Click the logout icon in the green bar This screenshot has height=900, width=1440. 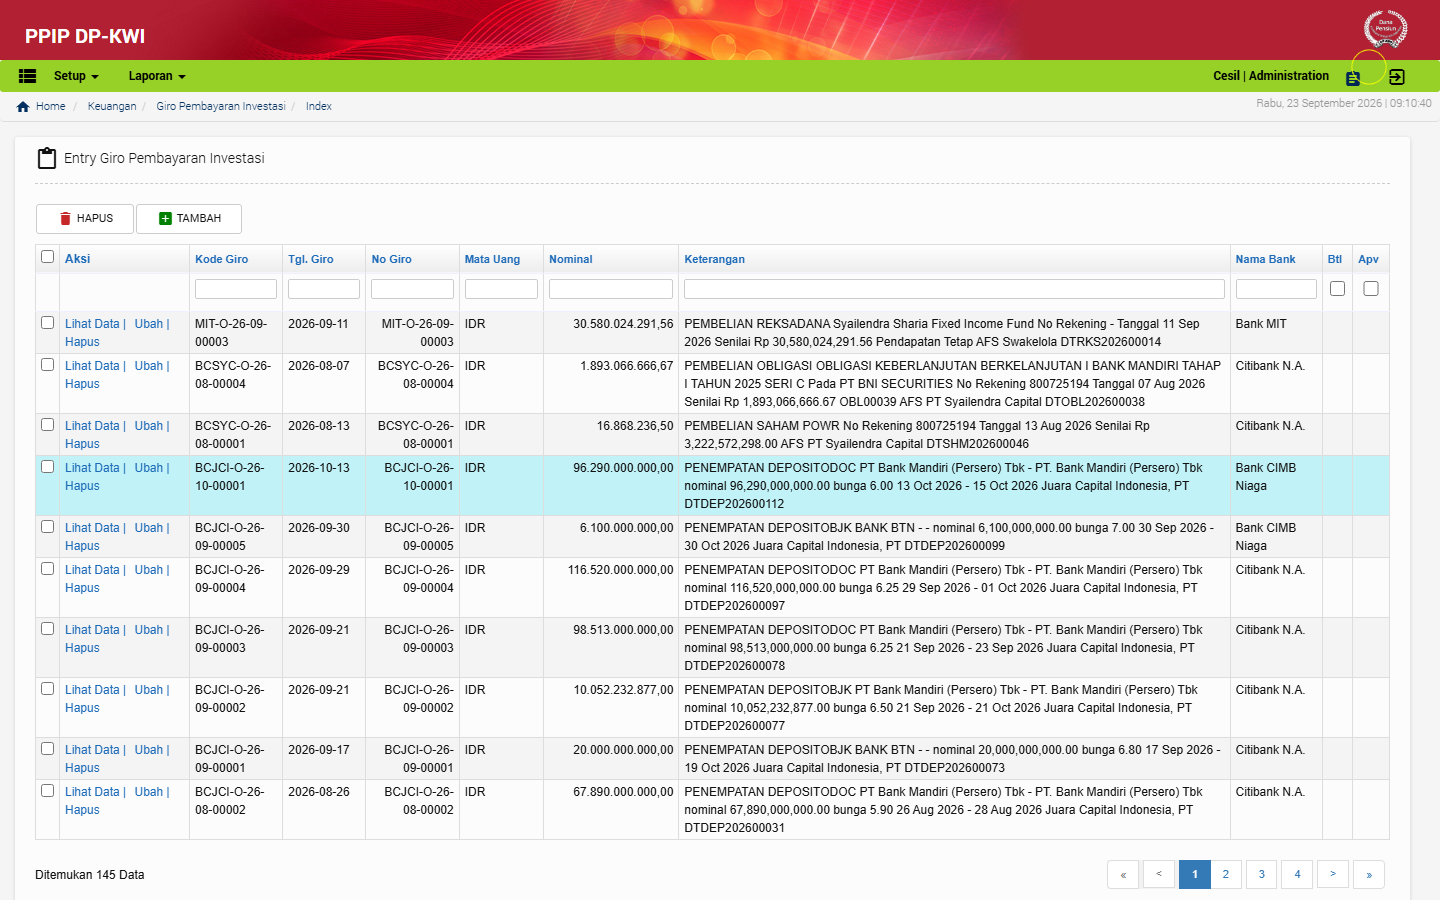pos(1397,77)
